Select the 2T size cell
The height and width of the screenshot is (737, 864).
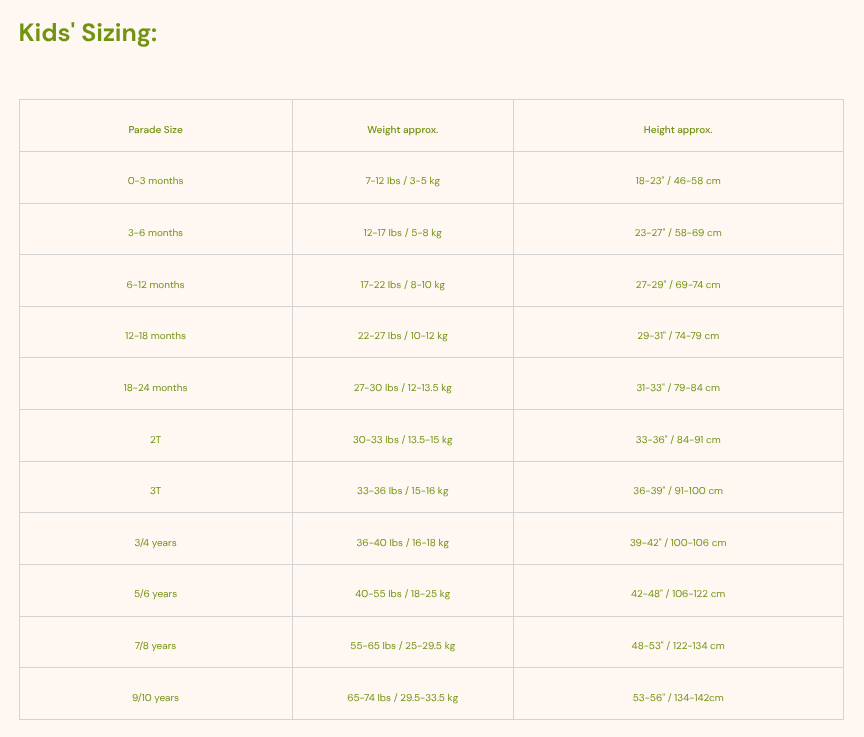155,439
